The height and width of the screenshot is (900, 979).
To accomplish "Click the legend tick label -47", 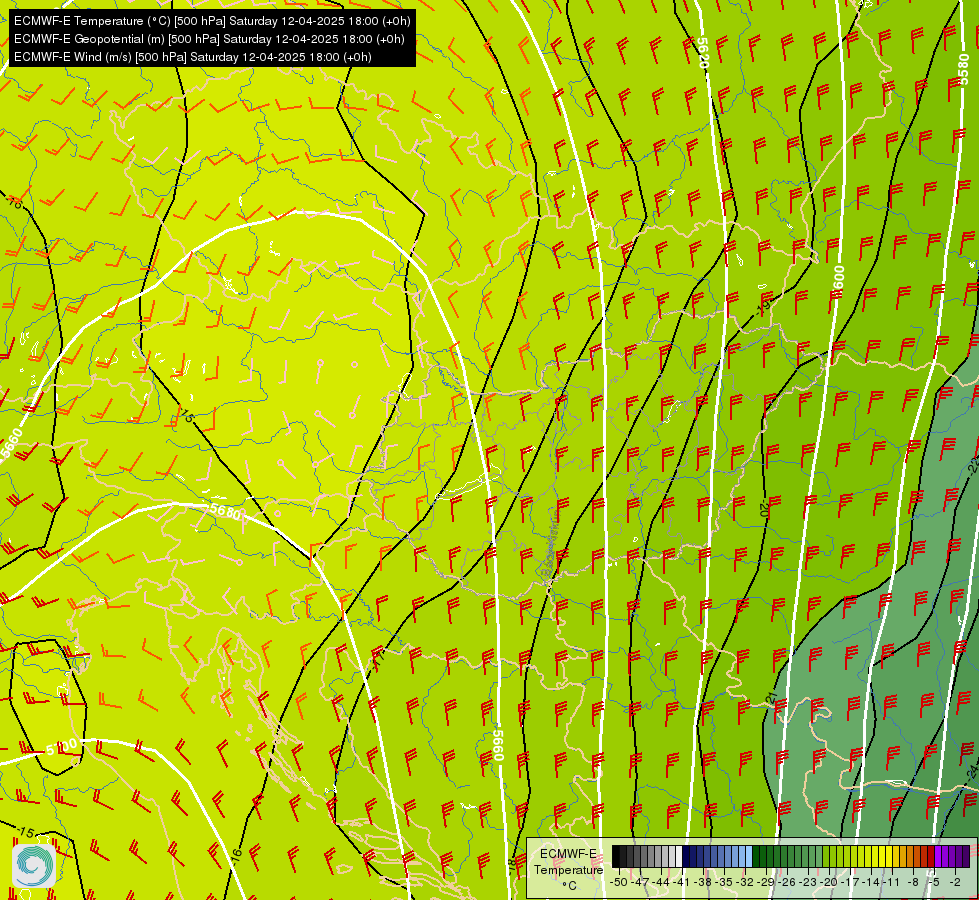I will point(640,882).
